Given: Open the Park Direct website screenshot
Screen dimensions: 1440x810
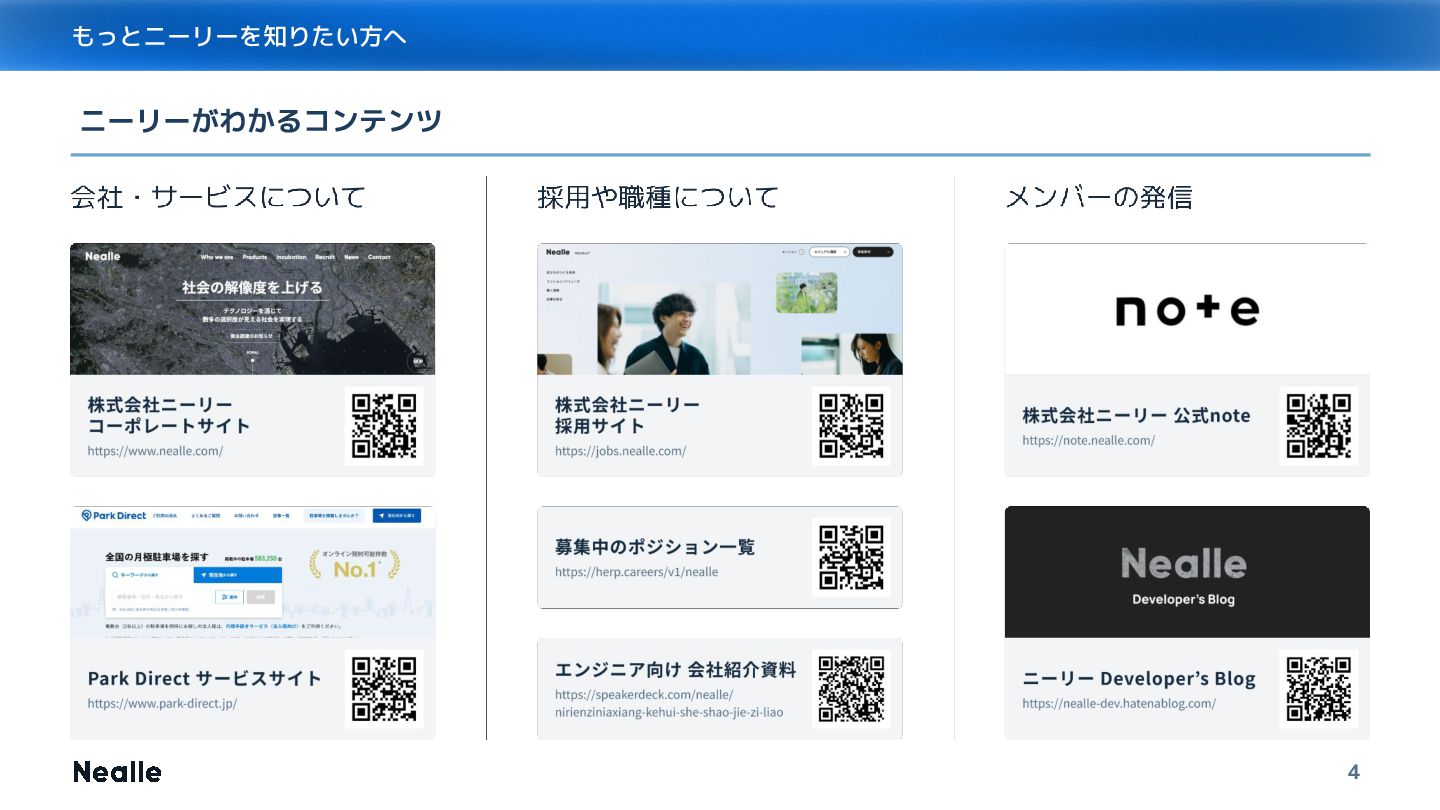Looking at the screenshot, I should [x=252, y=572].
